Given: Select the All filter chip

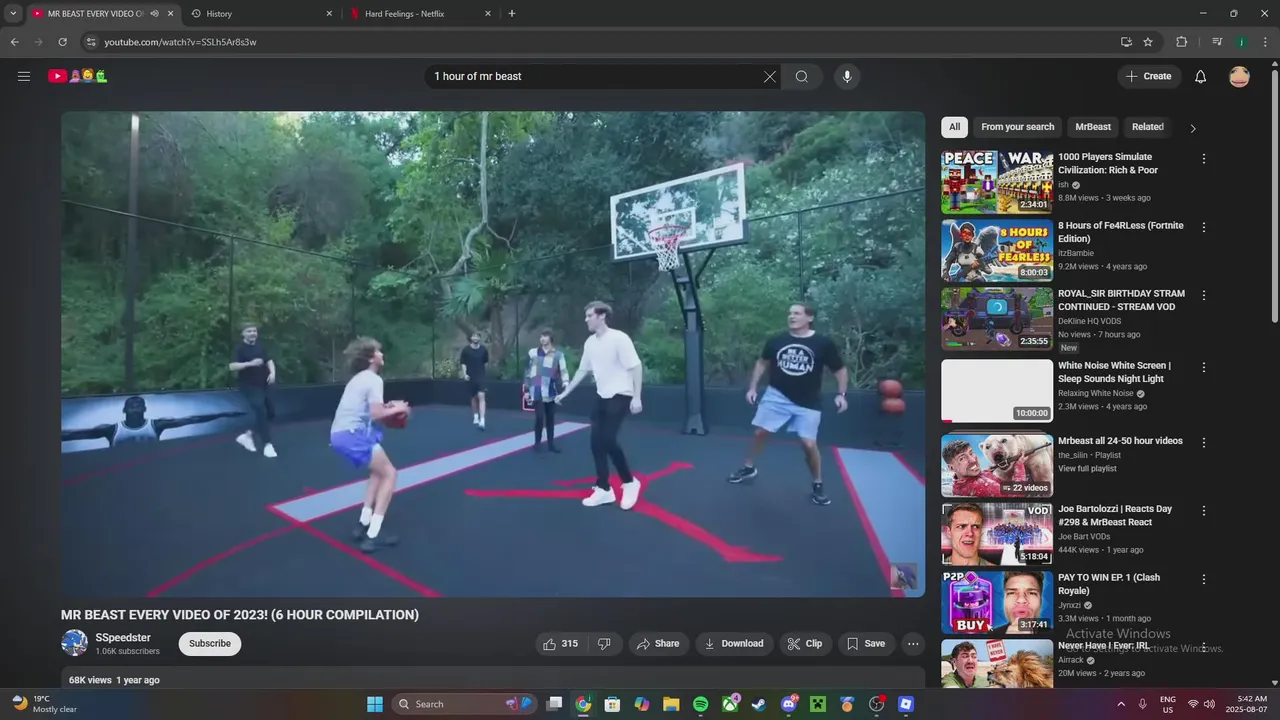Looking at the screenshot, I should tap(954, 127).
